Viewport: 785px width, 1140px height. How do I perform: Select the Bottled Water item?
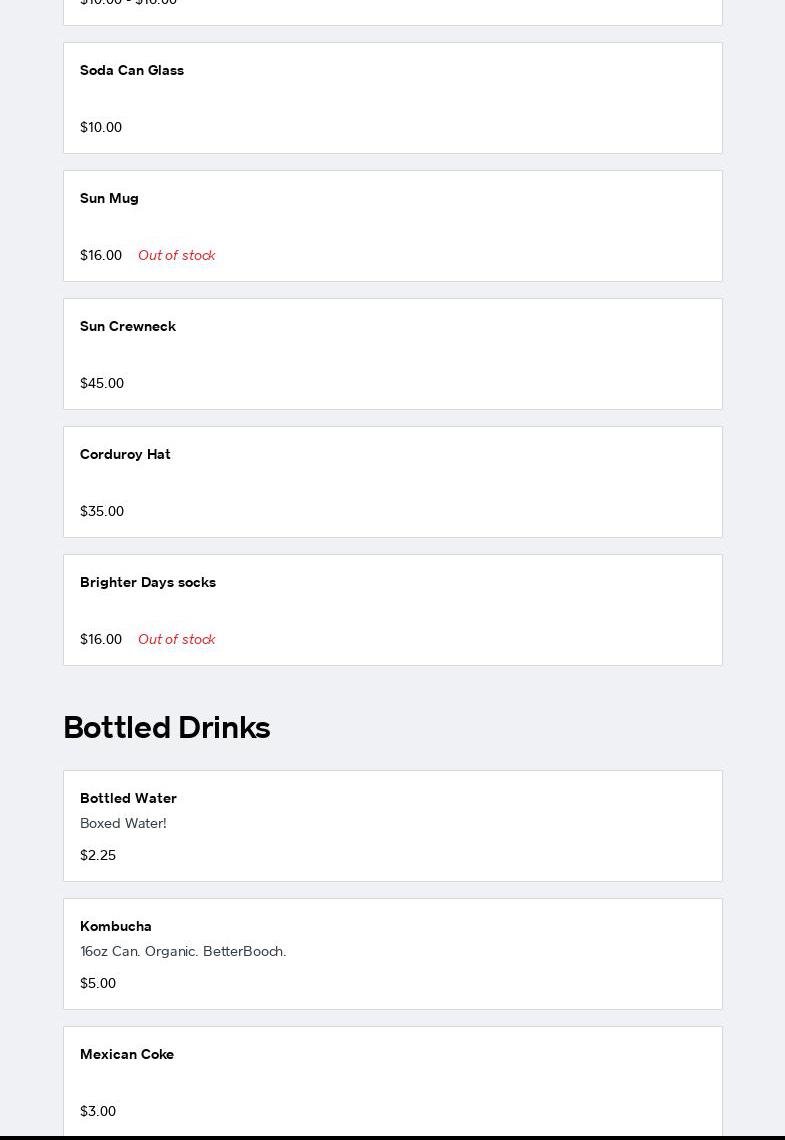(x=392, y=826)
